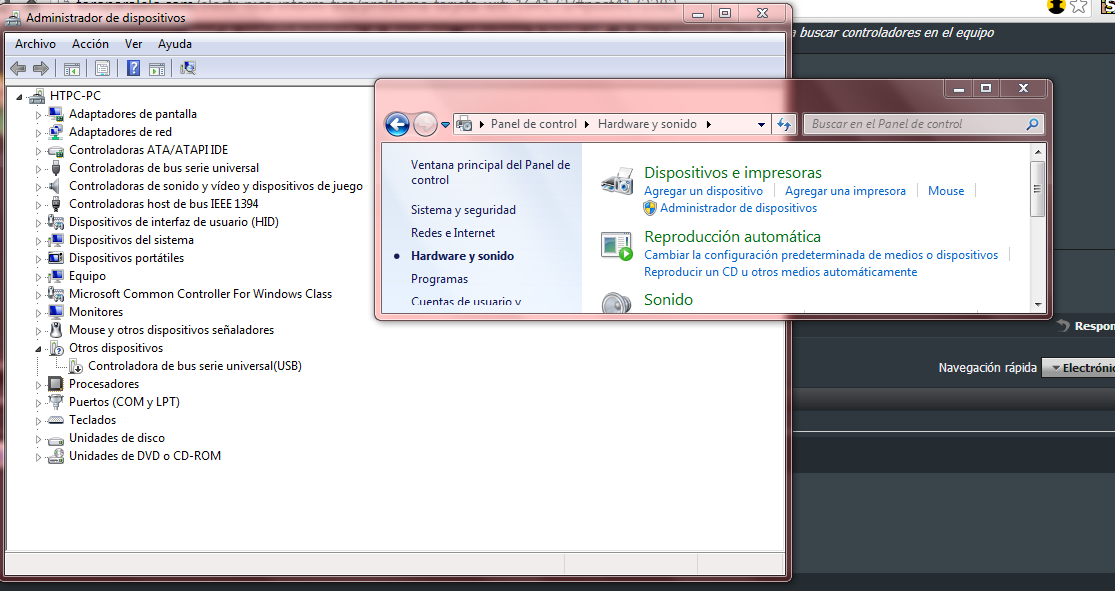Select Controladoras de bus serie universal USB icon
Viewport: 1115px width, 591px height.
(55, 168)
